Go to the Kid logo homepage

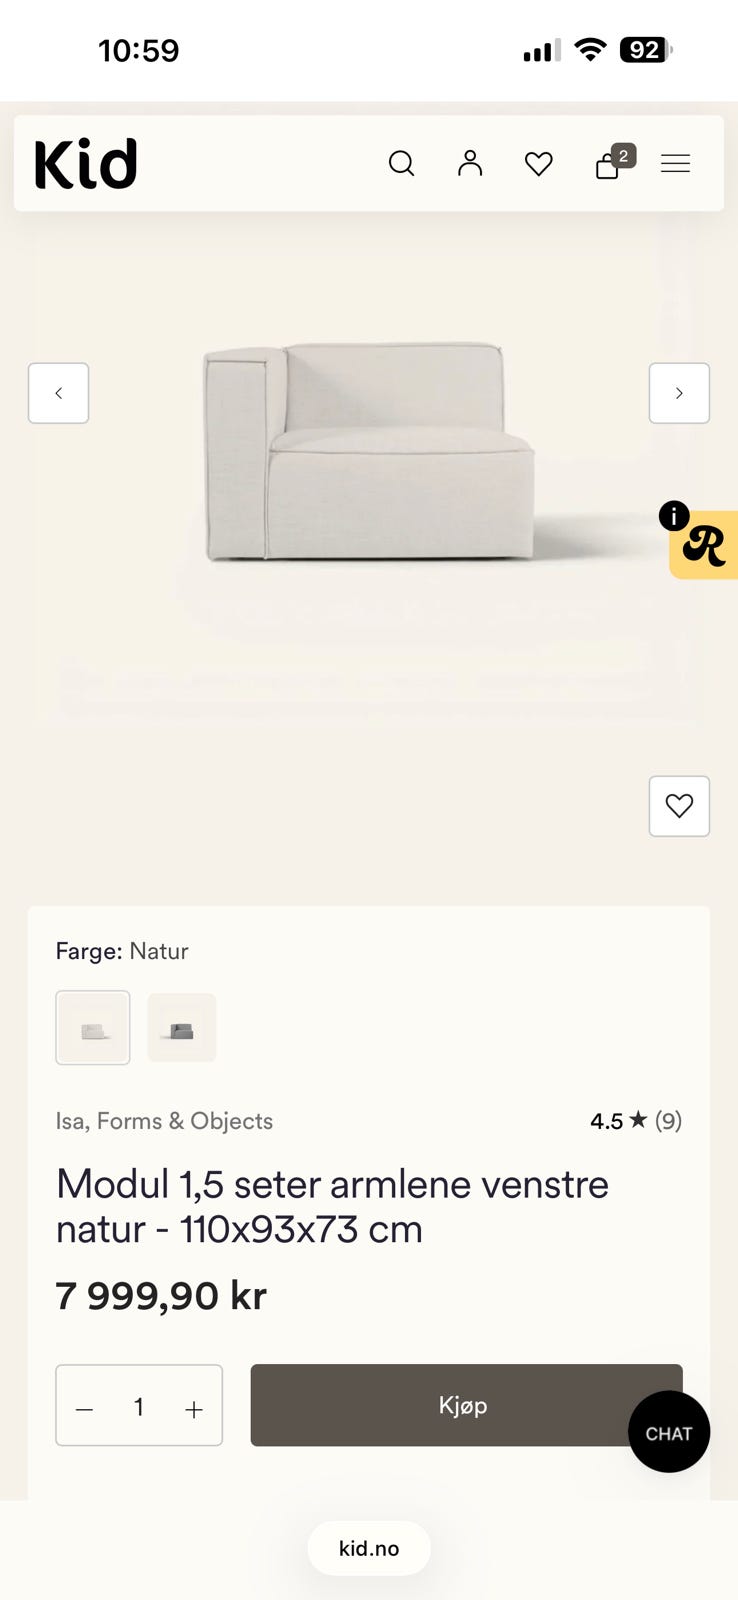click(86, 164)
